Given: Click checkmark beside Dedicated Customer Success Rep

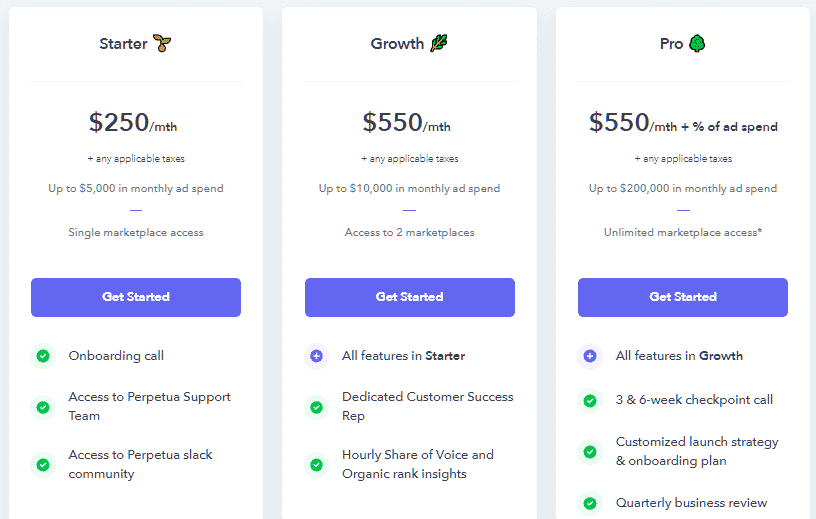Looking at the screenshot, I should point(316,407).
